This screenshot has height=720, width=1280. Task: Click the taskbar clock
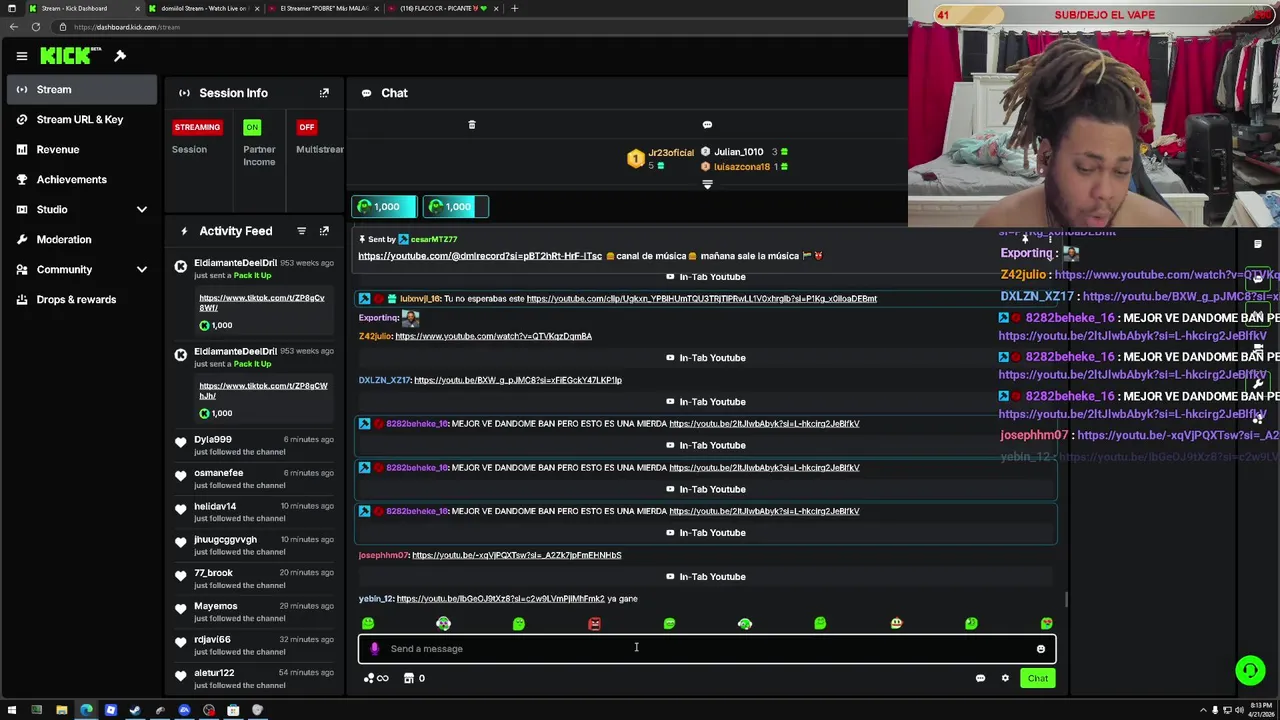[1259, 710]
